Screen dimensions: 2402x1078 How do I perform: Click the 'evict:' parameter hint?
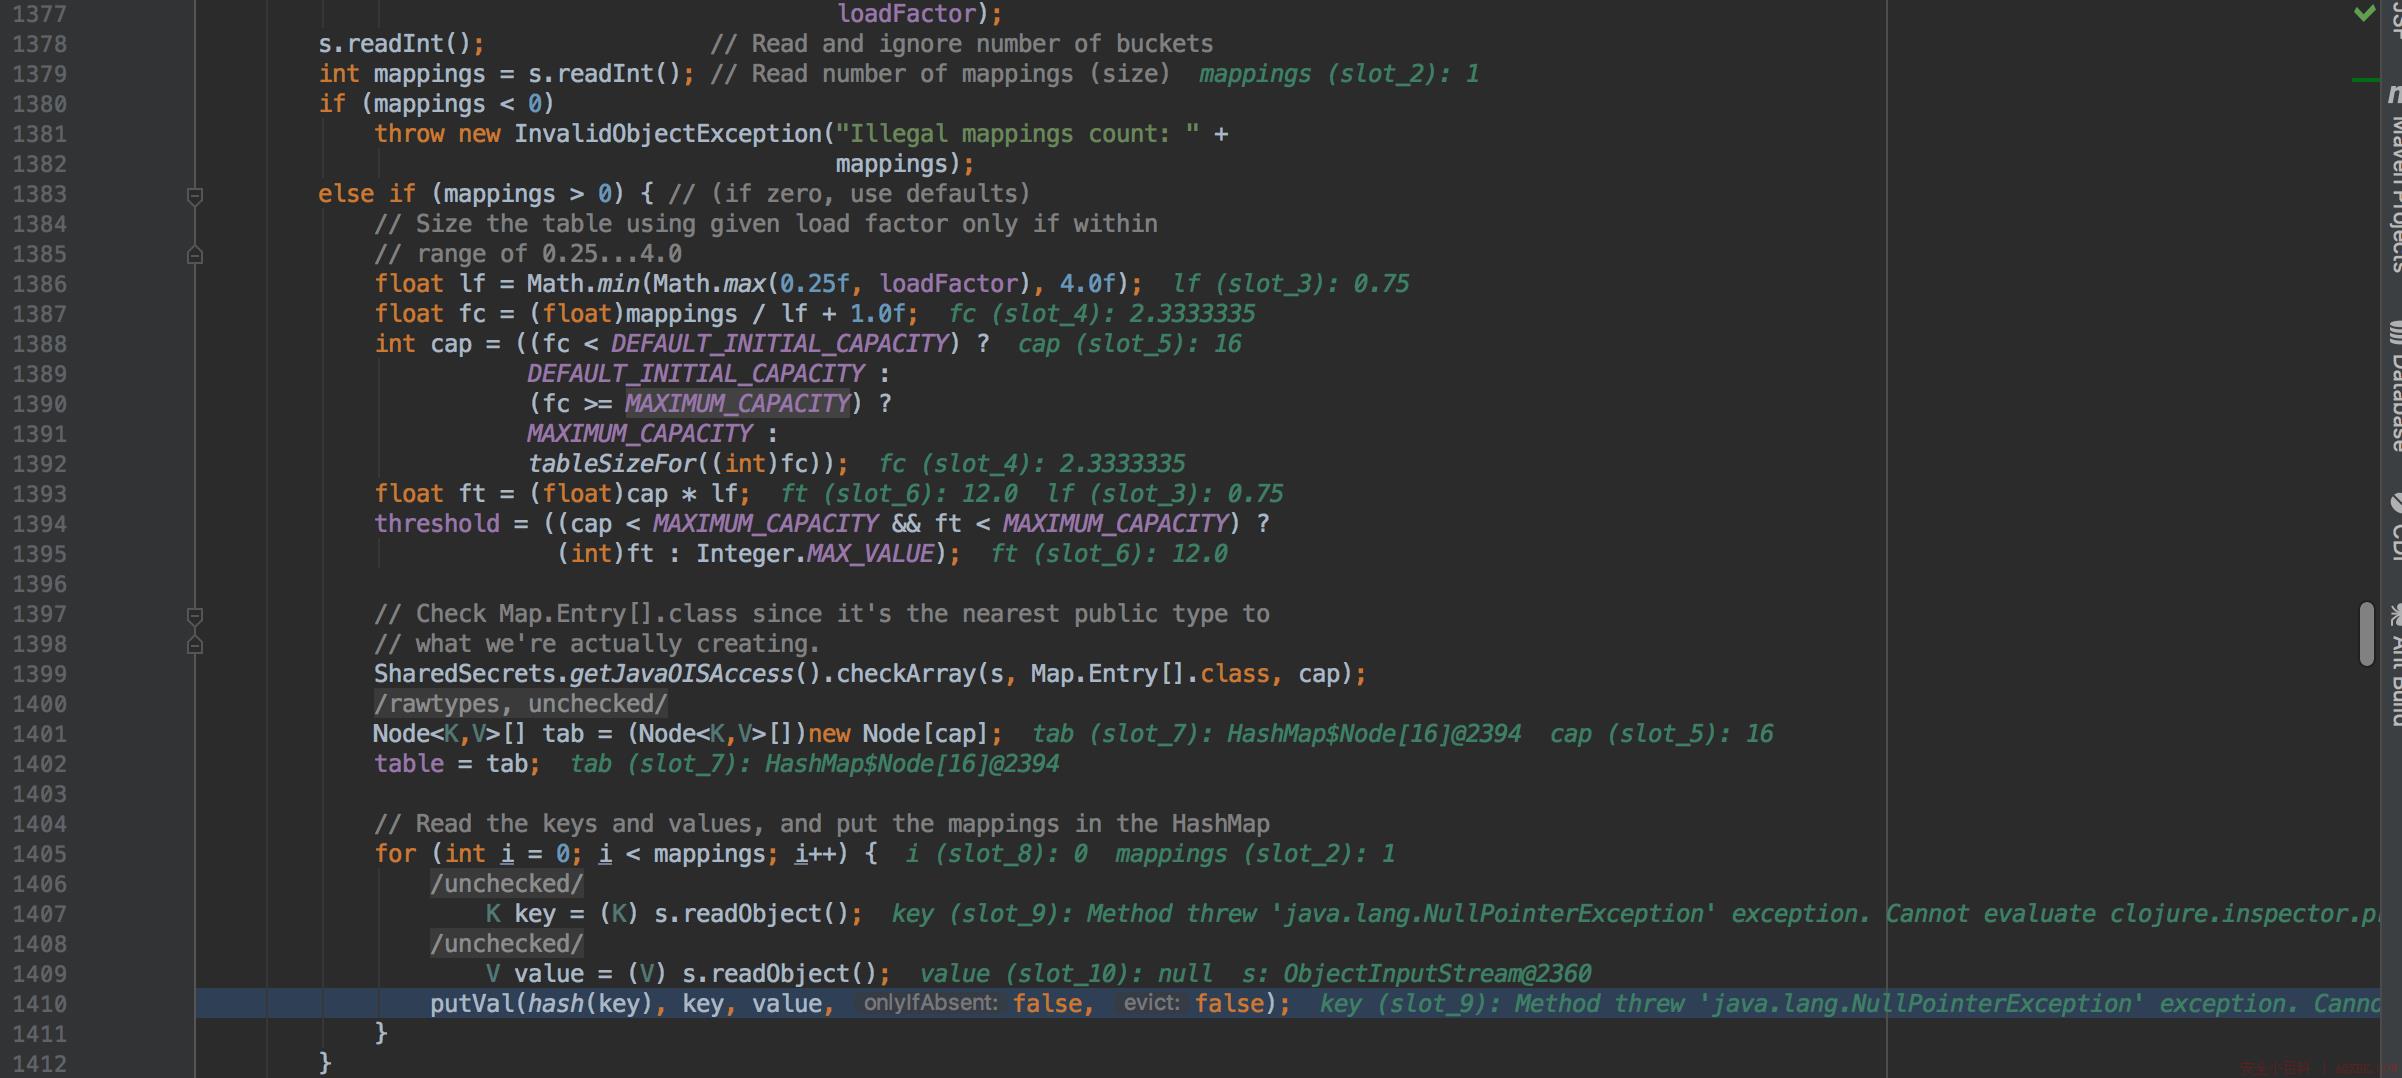[x=1151, y=1003]
